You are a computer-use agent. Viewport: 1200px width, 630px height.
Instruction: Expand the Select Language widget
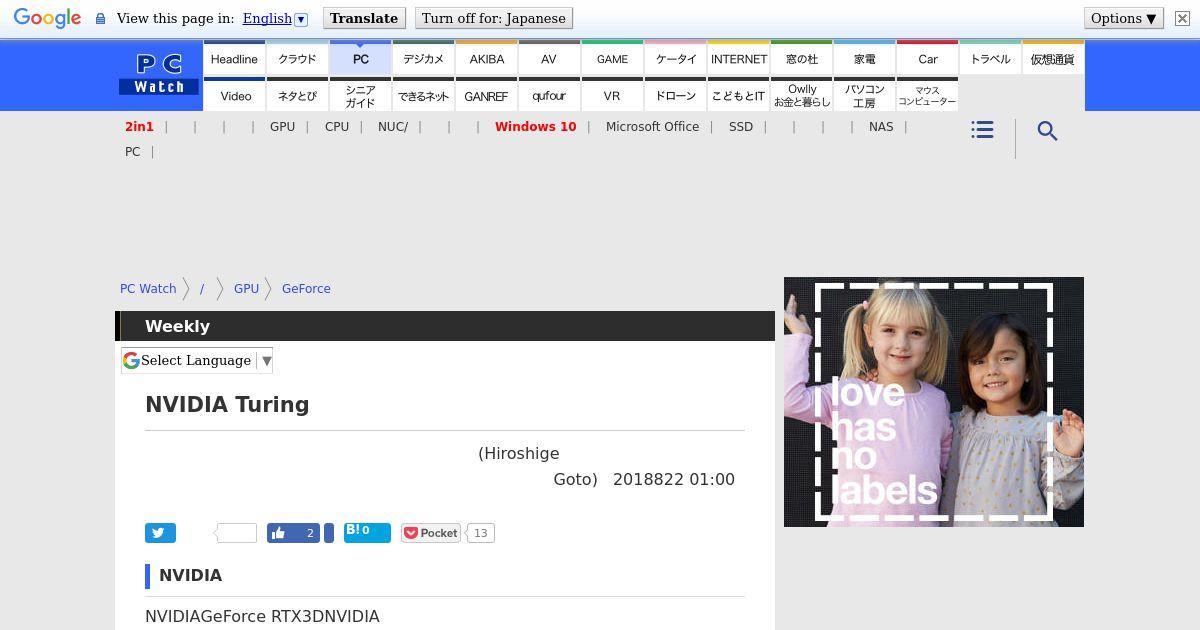pos(197,361)
